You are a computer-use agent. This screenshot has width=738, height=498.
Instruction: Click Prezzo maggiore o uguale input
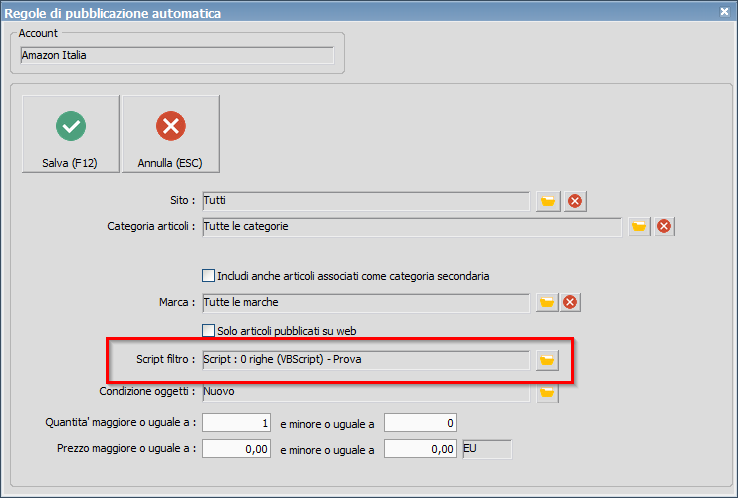click(236, 449)
